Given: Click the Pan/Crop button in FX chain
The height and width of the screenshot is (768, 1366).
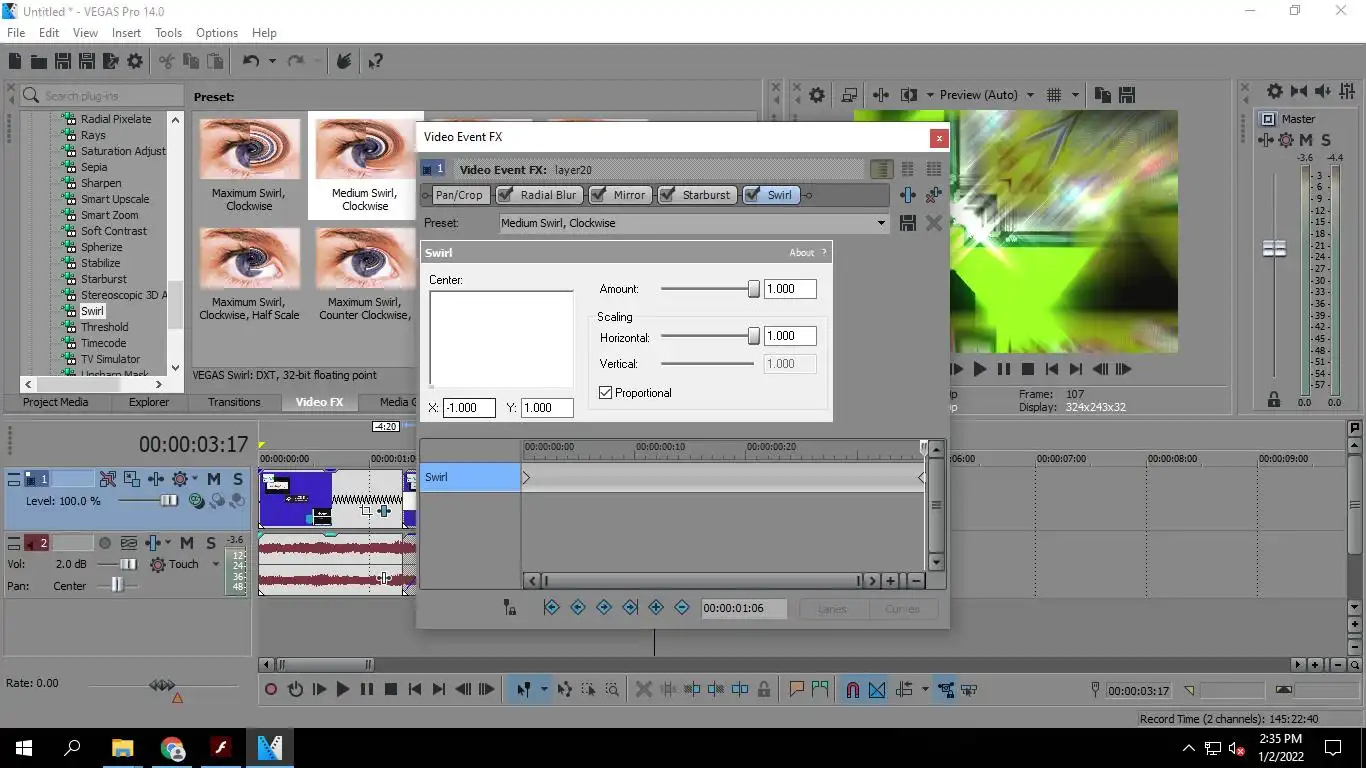Looking at the screenshot, I should coord(459,195).
